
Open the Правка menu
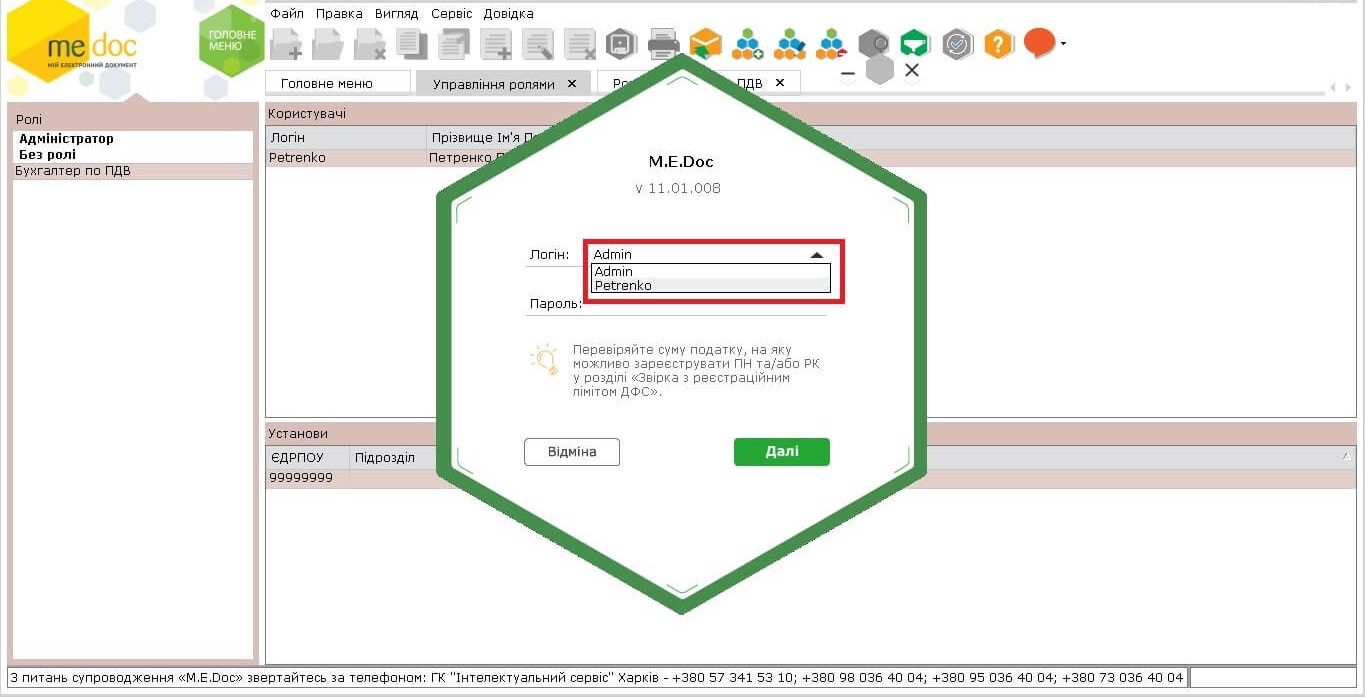click(x=339, y=14)
